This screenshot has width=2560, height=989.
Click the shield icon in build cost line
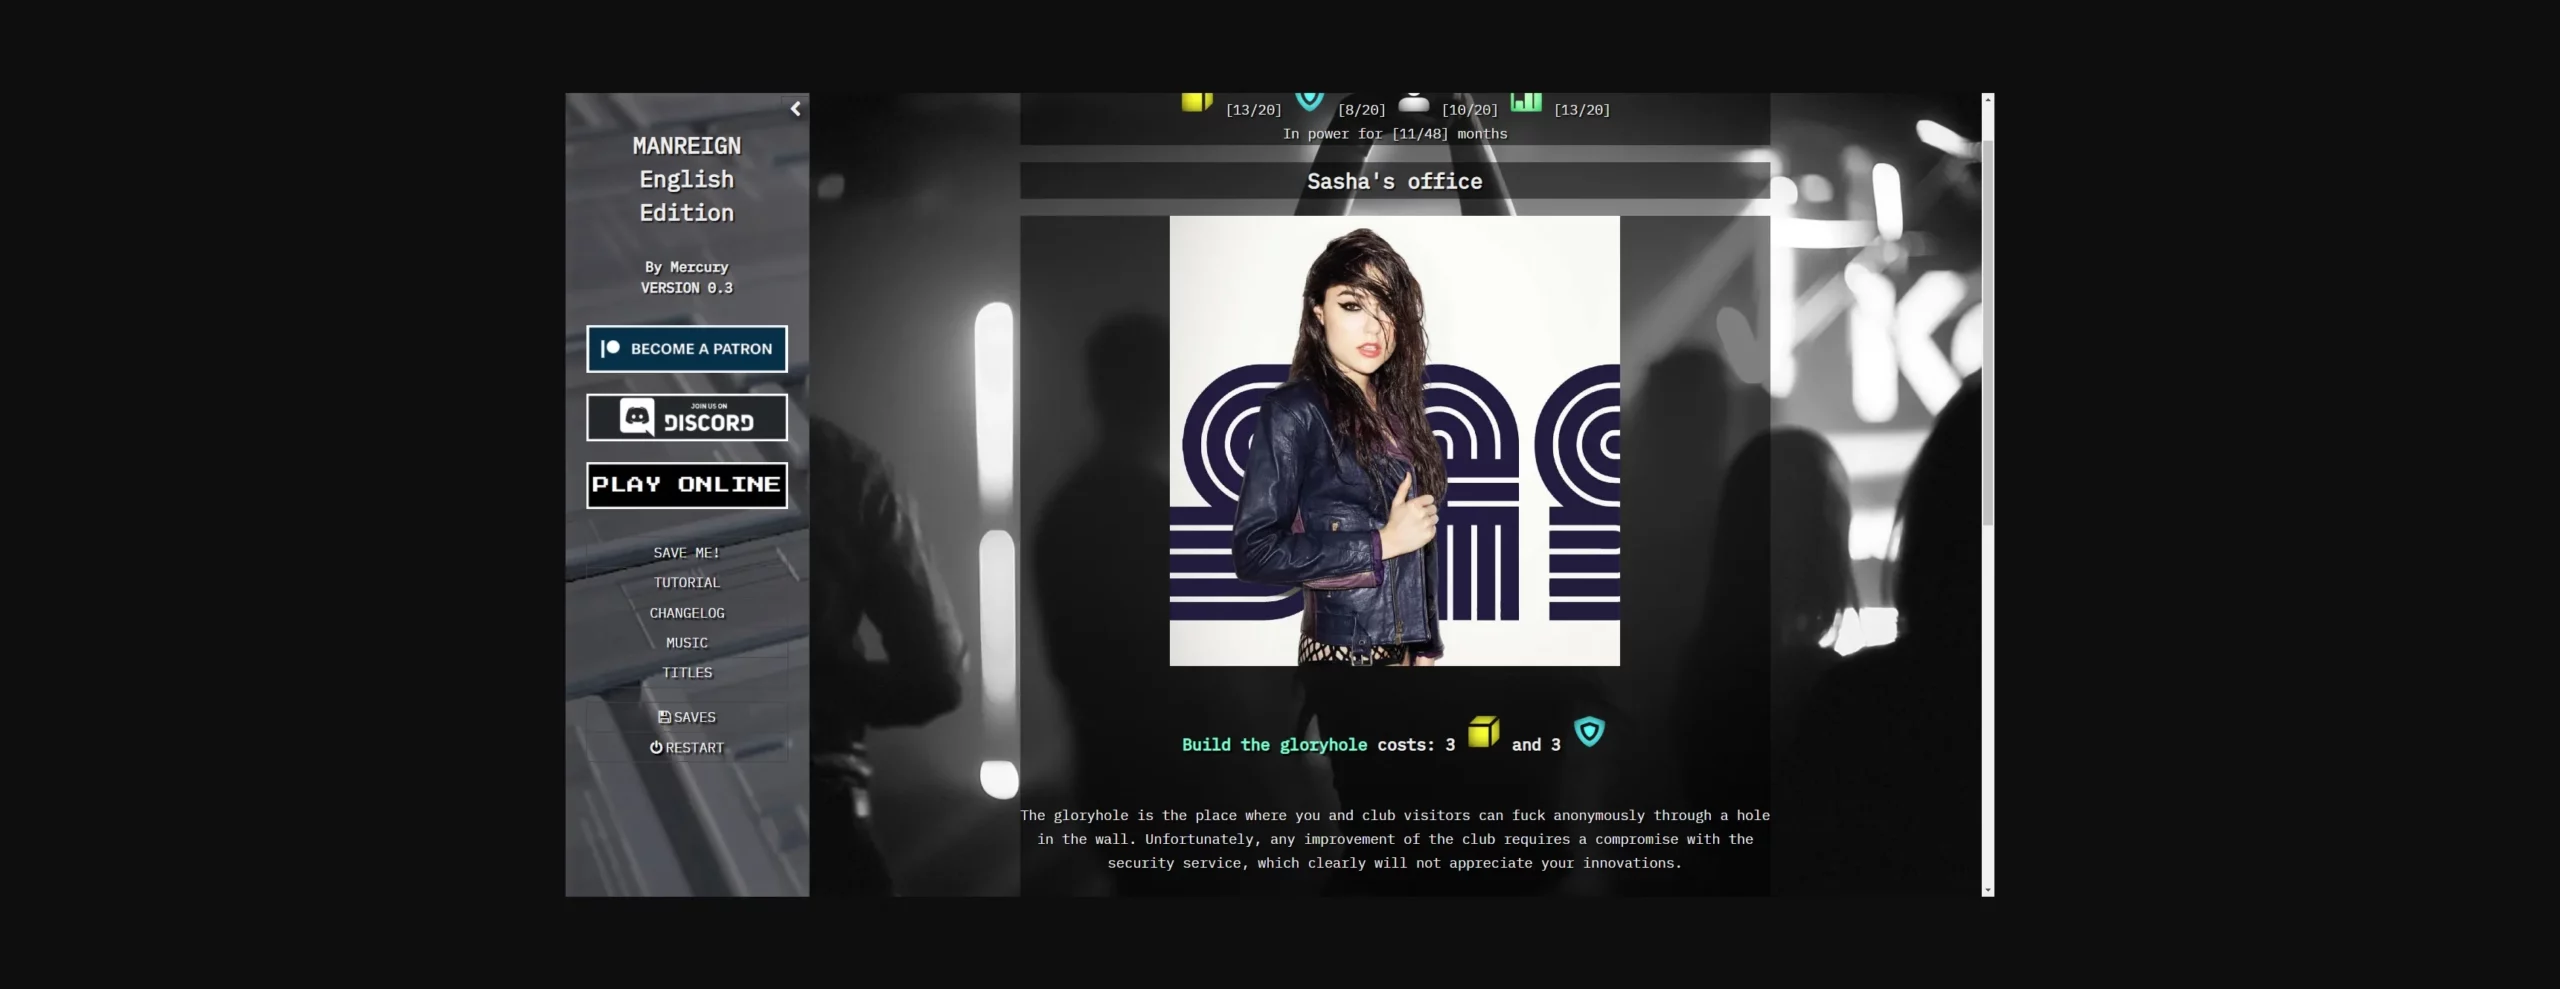tap(1589, 732)
